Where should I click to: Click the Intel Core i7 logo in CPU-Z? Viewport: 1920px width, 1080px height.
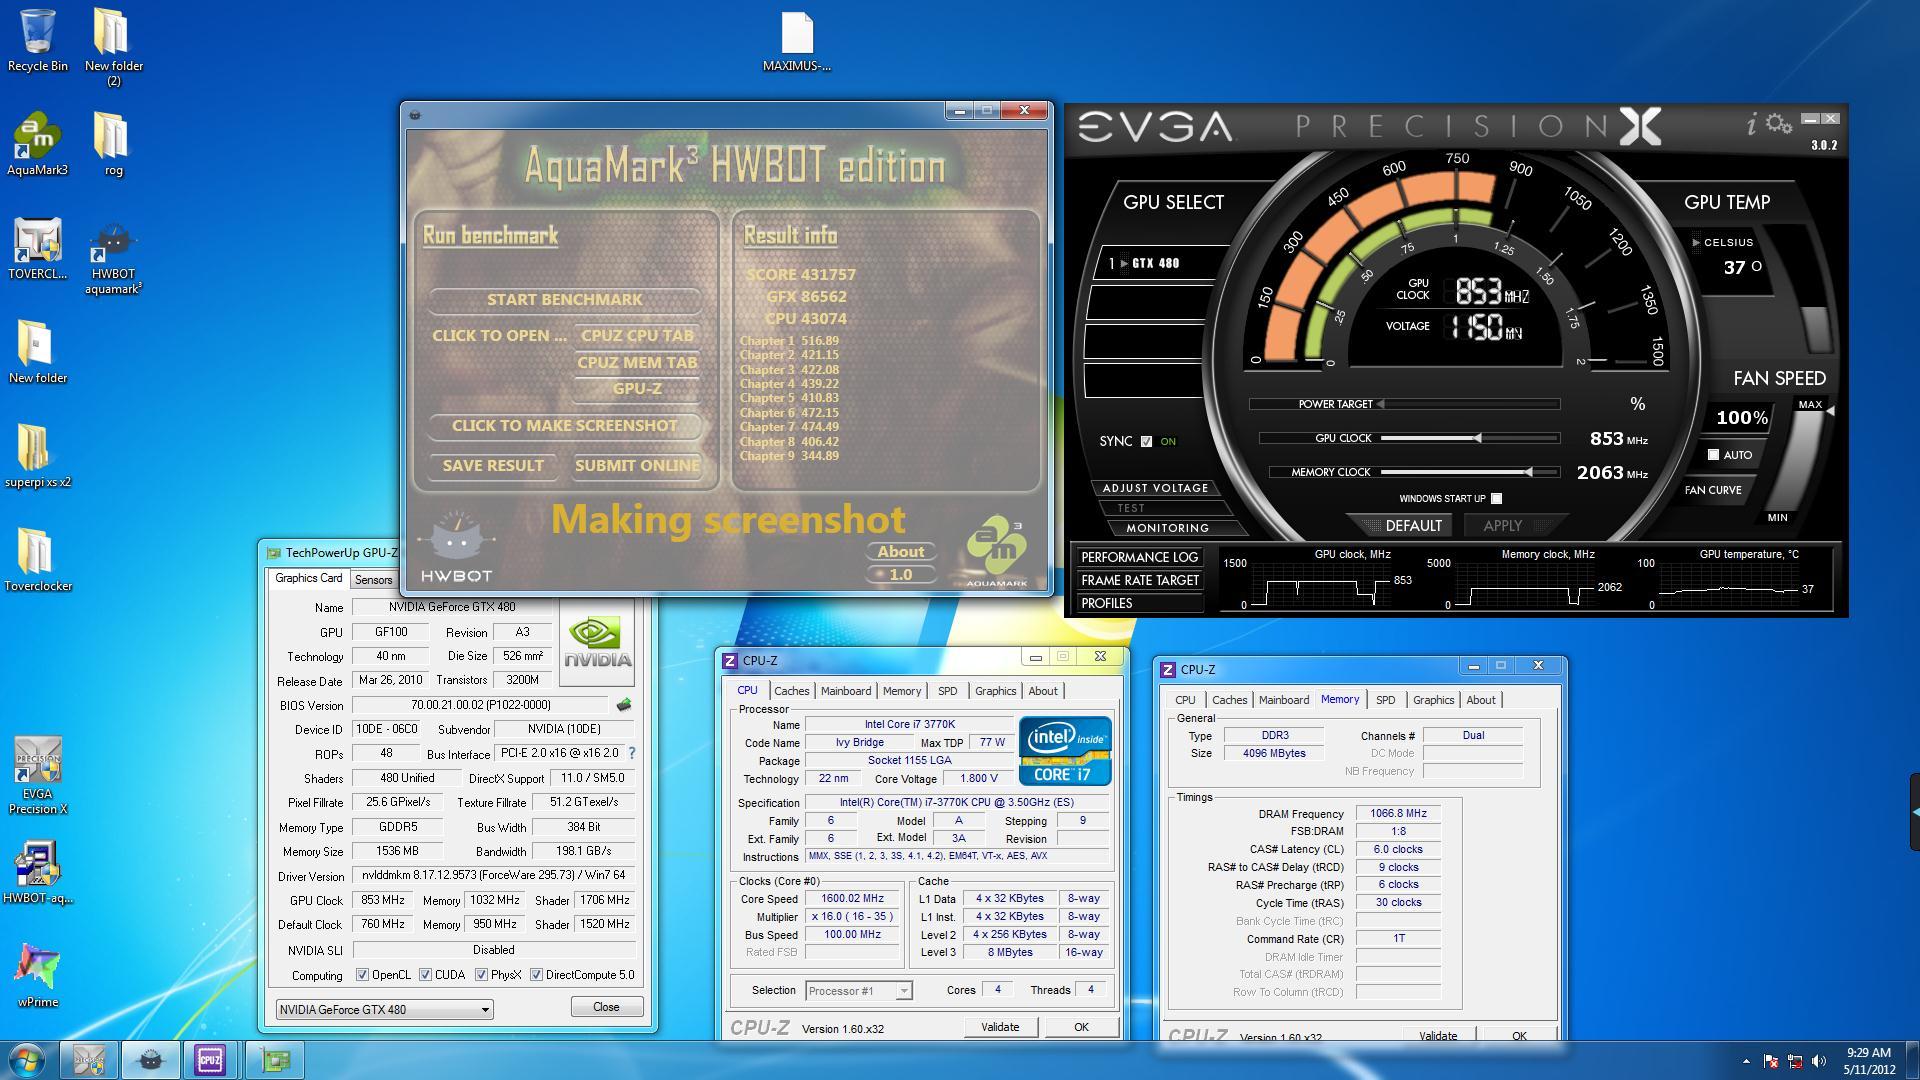(x=1065, y=750)
